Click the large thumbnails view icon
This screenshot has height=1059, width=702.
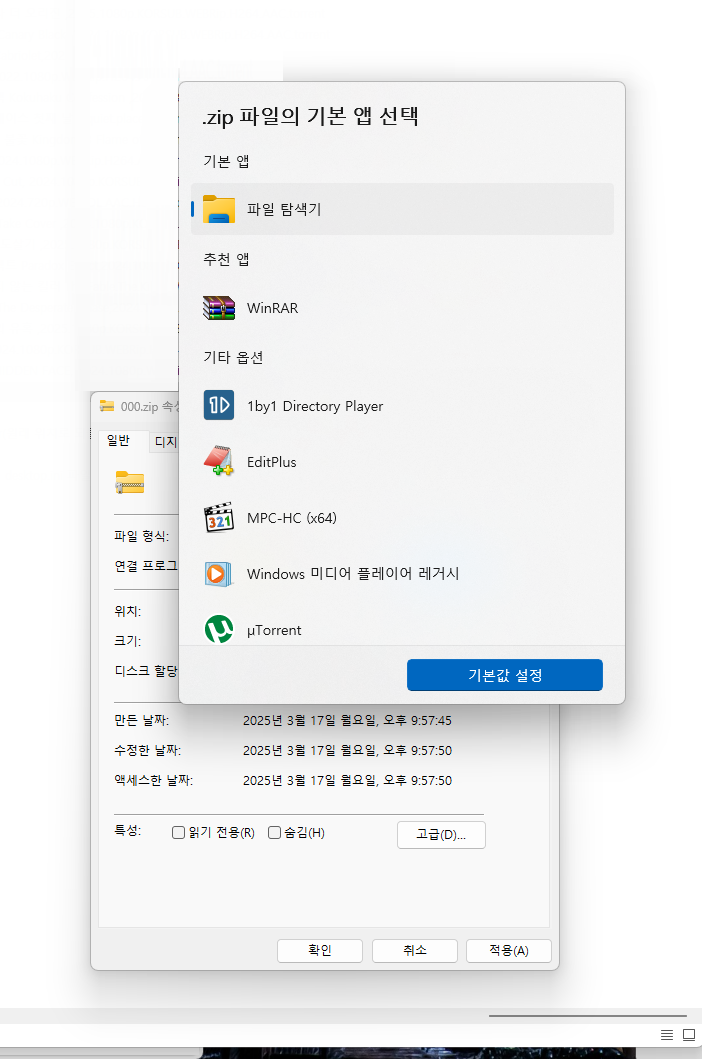tap(689, 1035)
